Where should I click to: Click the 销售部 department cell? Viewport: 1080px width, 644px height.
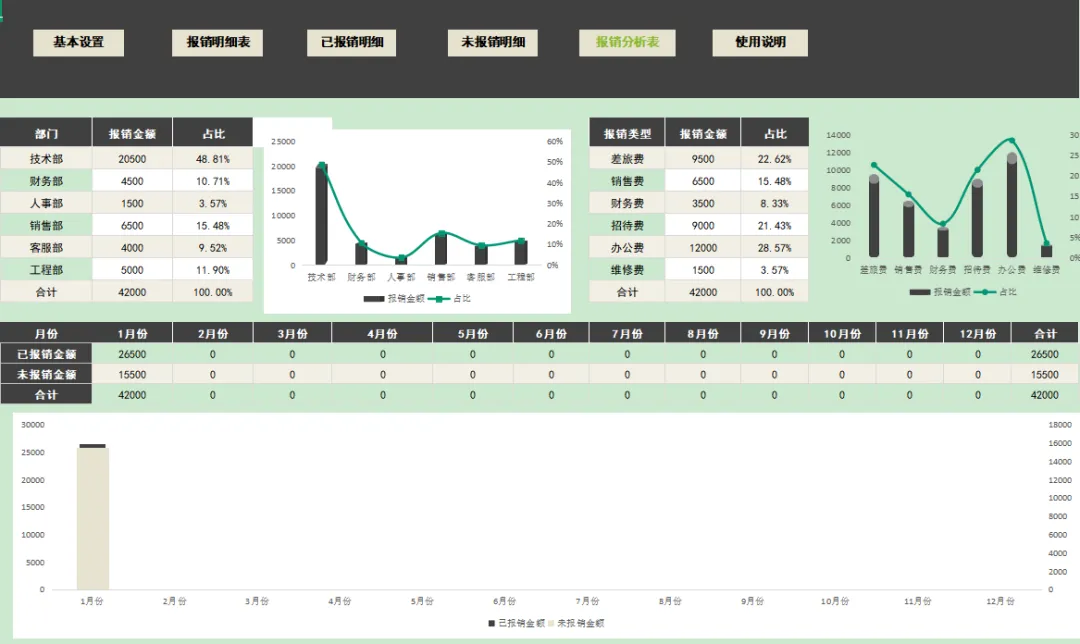46,225
